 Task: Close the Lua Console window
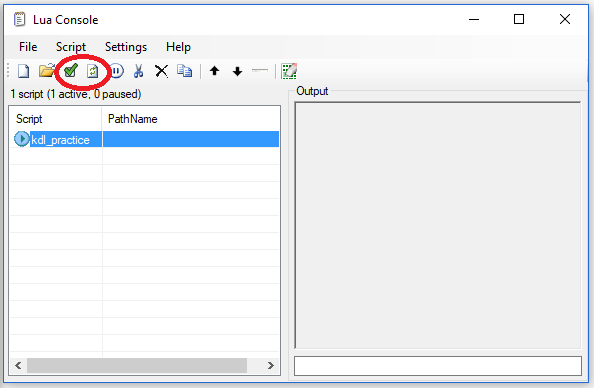pyautogui.click(x=565, y=19)
